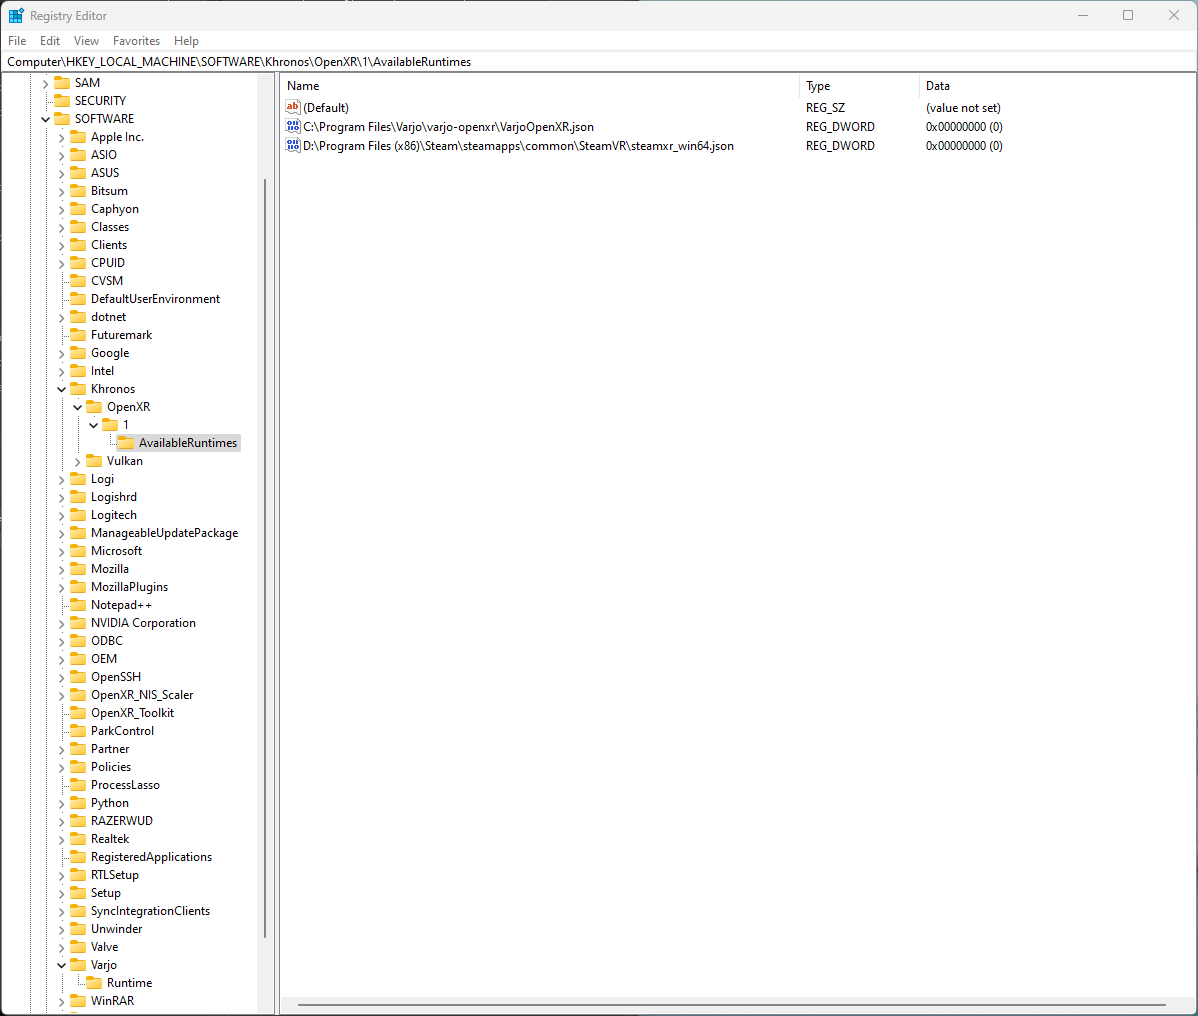
Task: Open the Help menu
Action: 186,40
